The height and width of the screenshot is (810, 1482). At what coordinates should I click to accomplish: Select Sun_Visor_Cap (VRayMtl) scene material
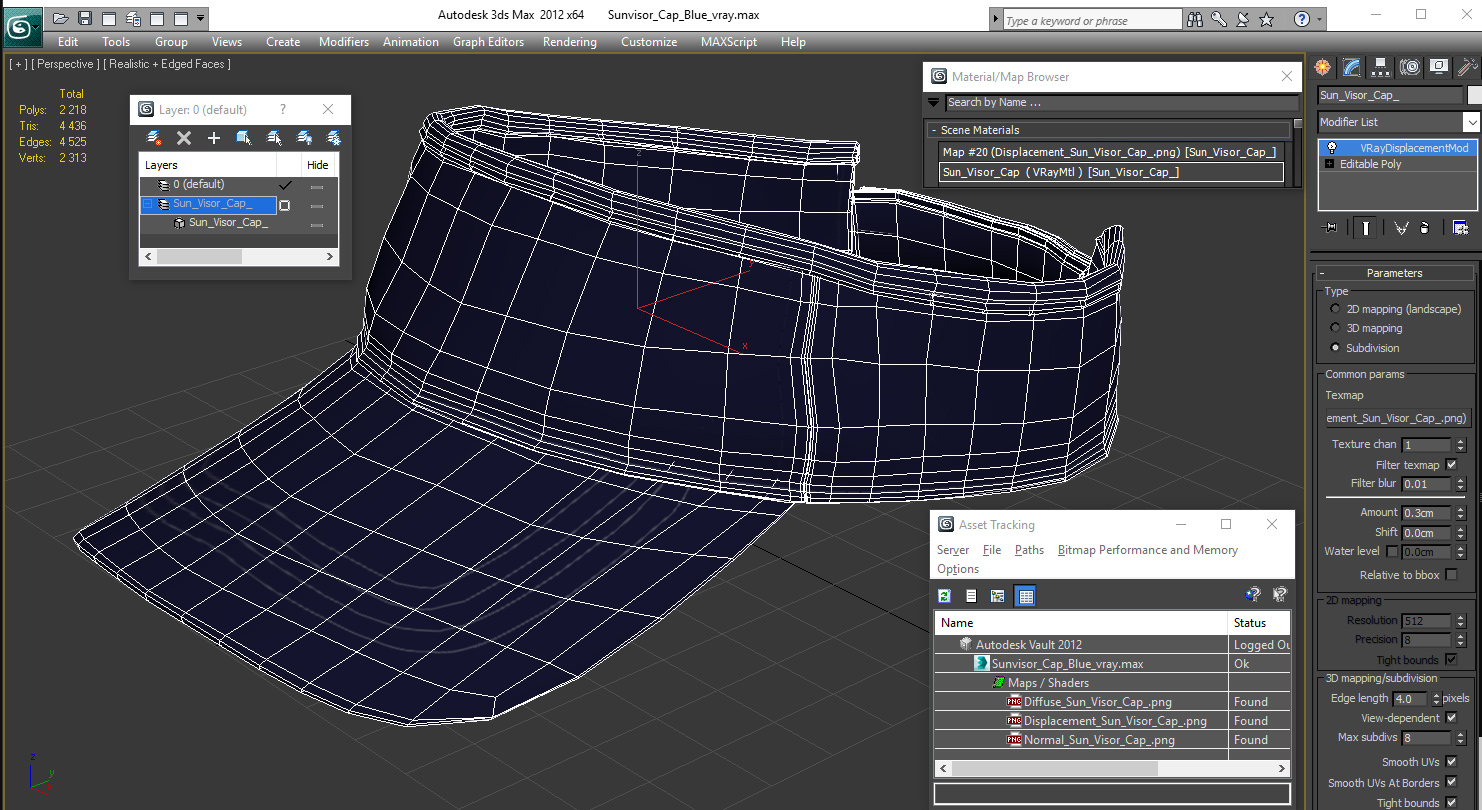(x=1111, y=172)
